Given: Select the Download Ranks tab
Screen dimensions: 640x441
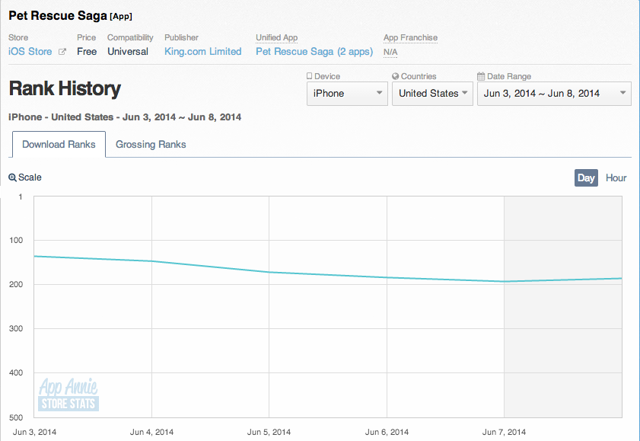Looking at the screenshot, I should tap(59, 144).
